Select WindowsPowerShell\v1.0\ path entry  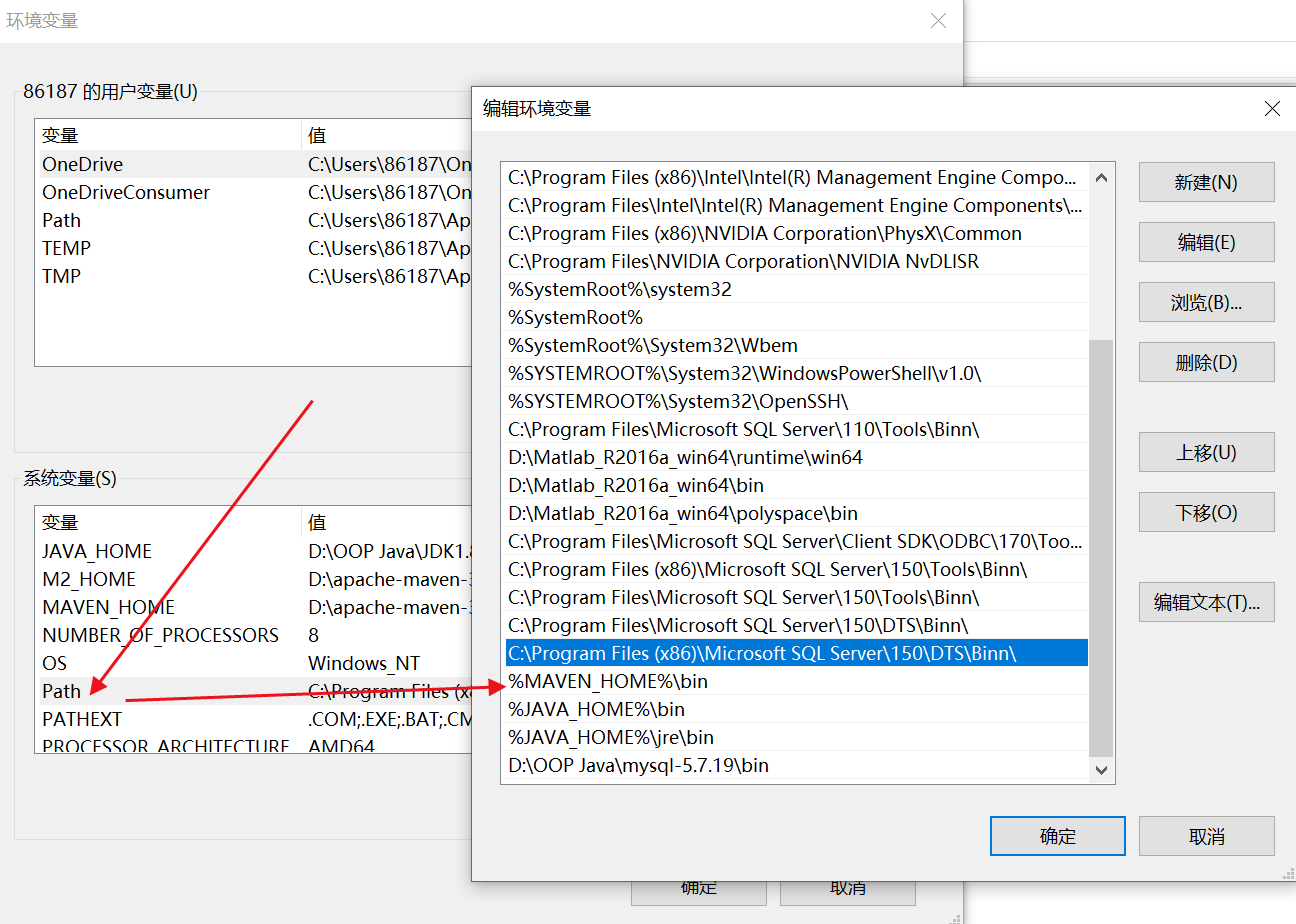click(x=796, y=373)
